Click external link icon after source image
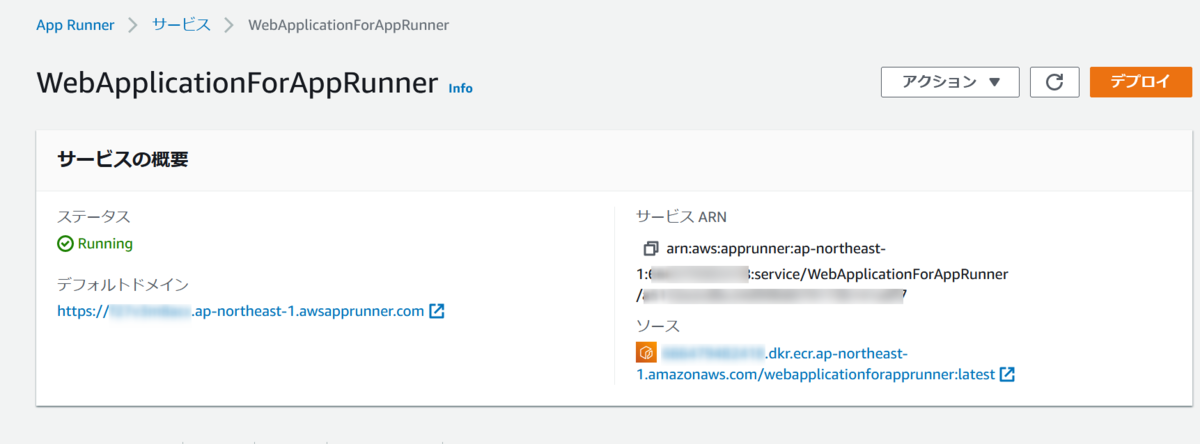Viewport: 1200px width, 444px height. 1007,375
